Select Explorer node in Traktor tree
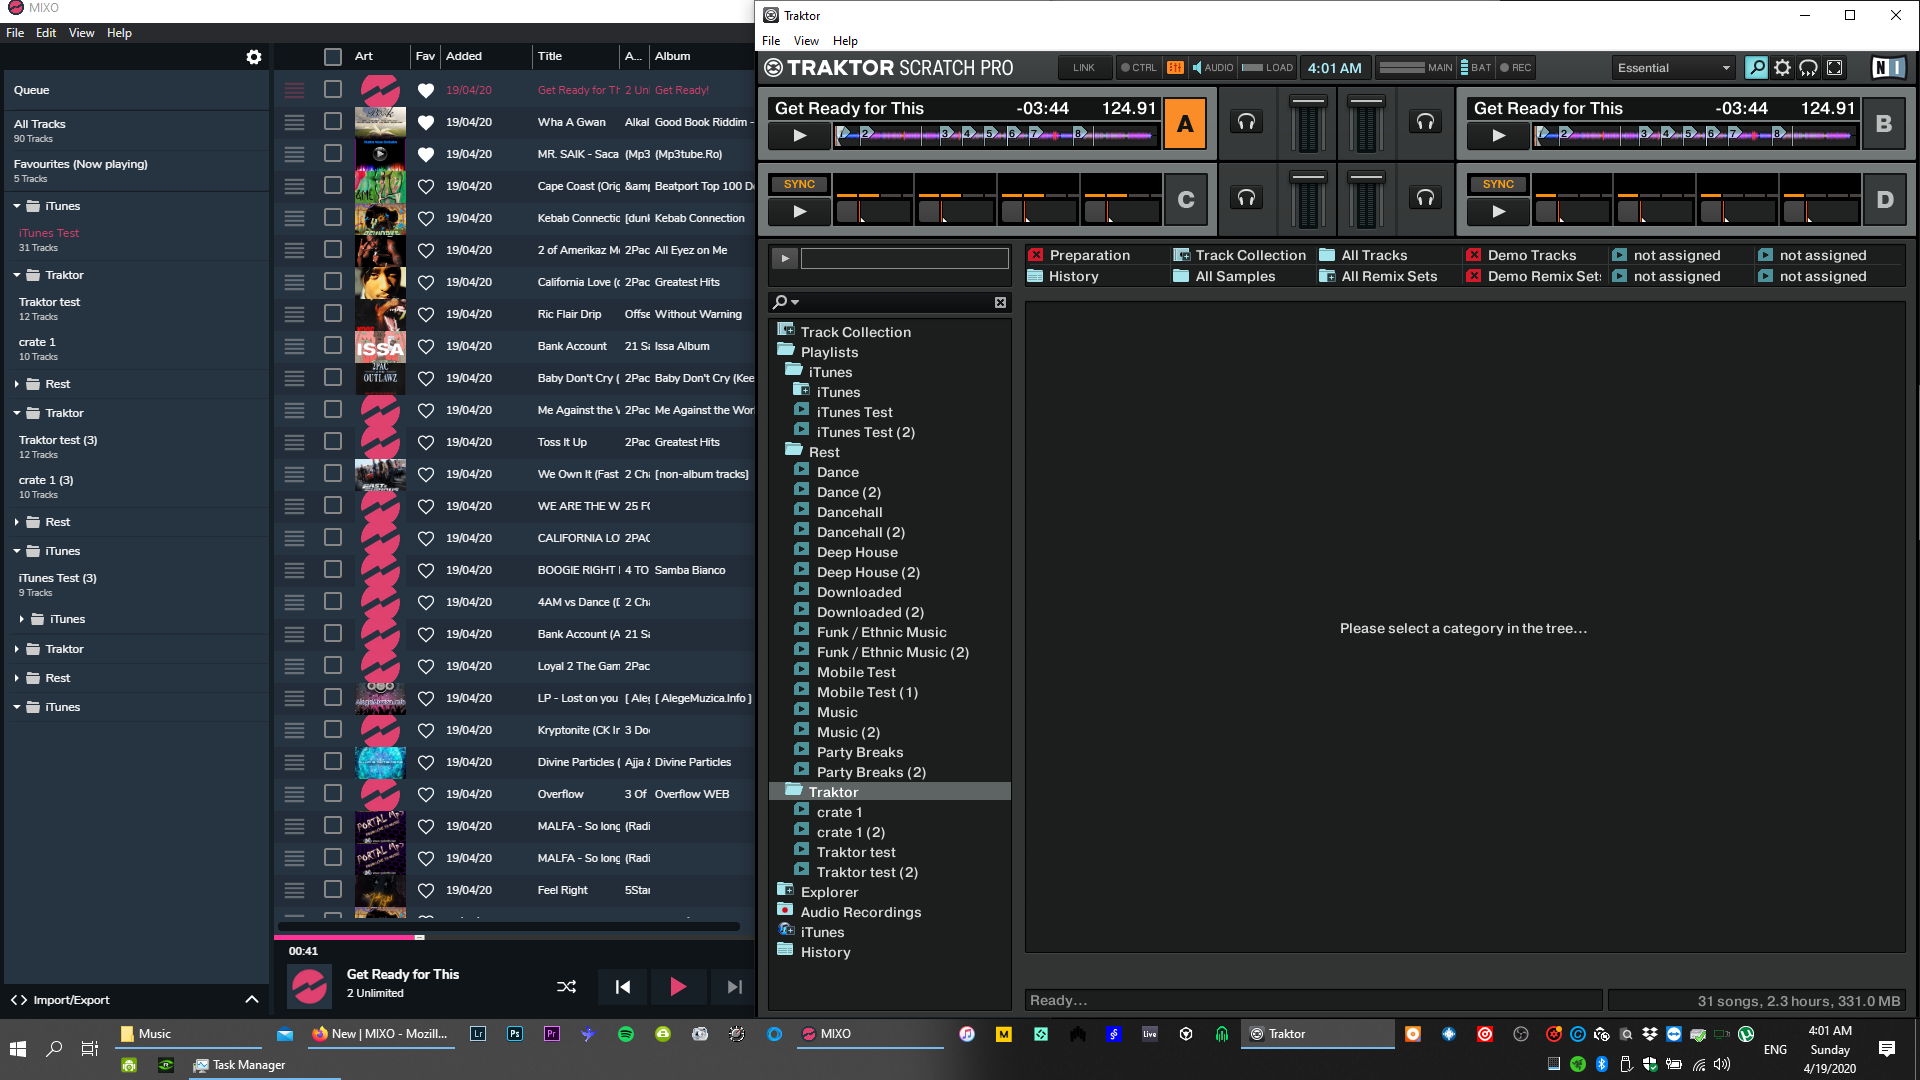 point(829,892)
